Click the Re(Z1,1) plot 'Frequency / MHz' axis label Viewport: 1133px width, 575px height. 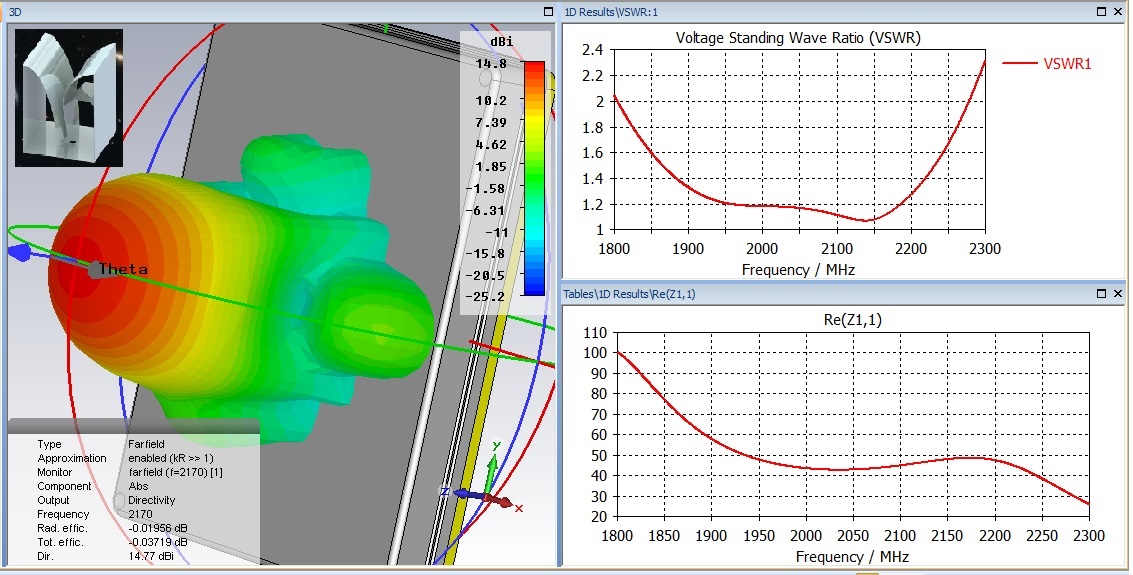(852, 557)
